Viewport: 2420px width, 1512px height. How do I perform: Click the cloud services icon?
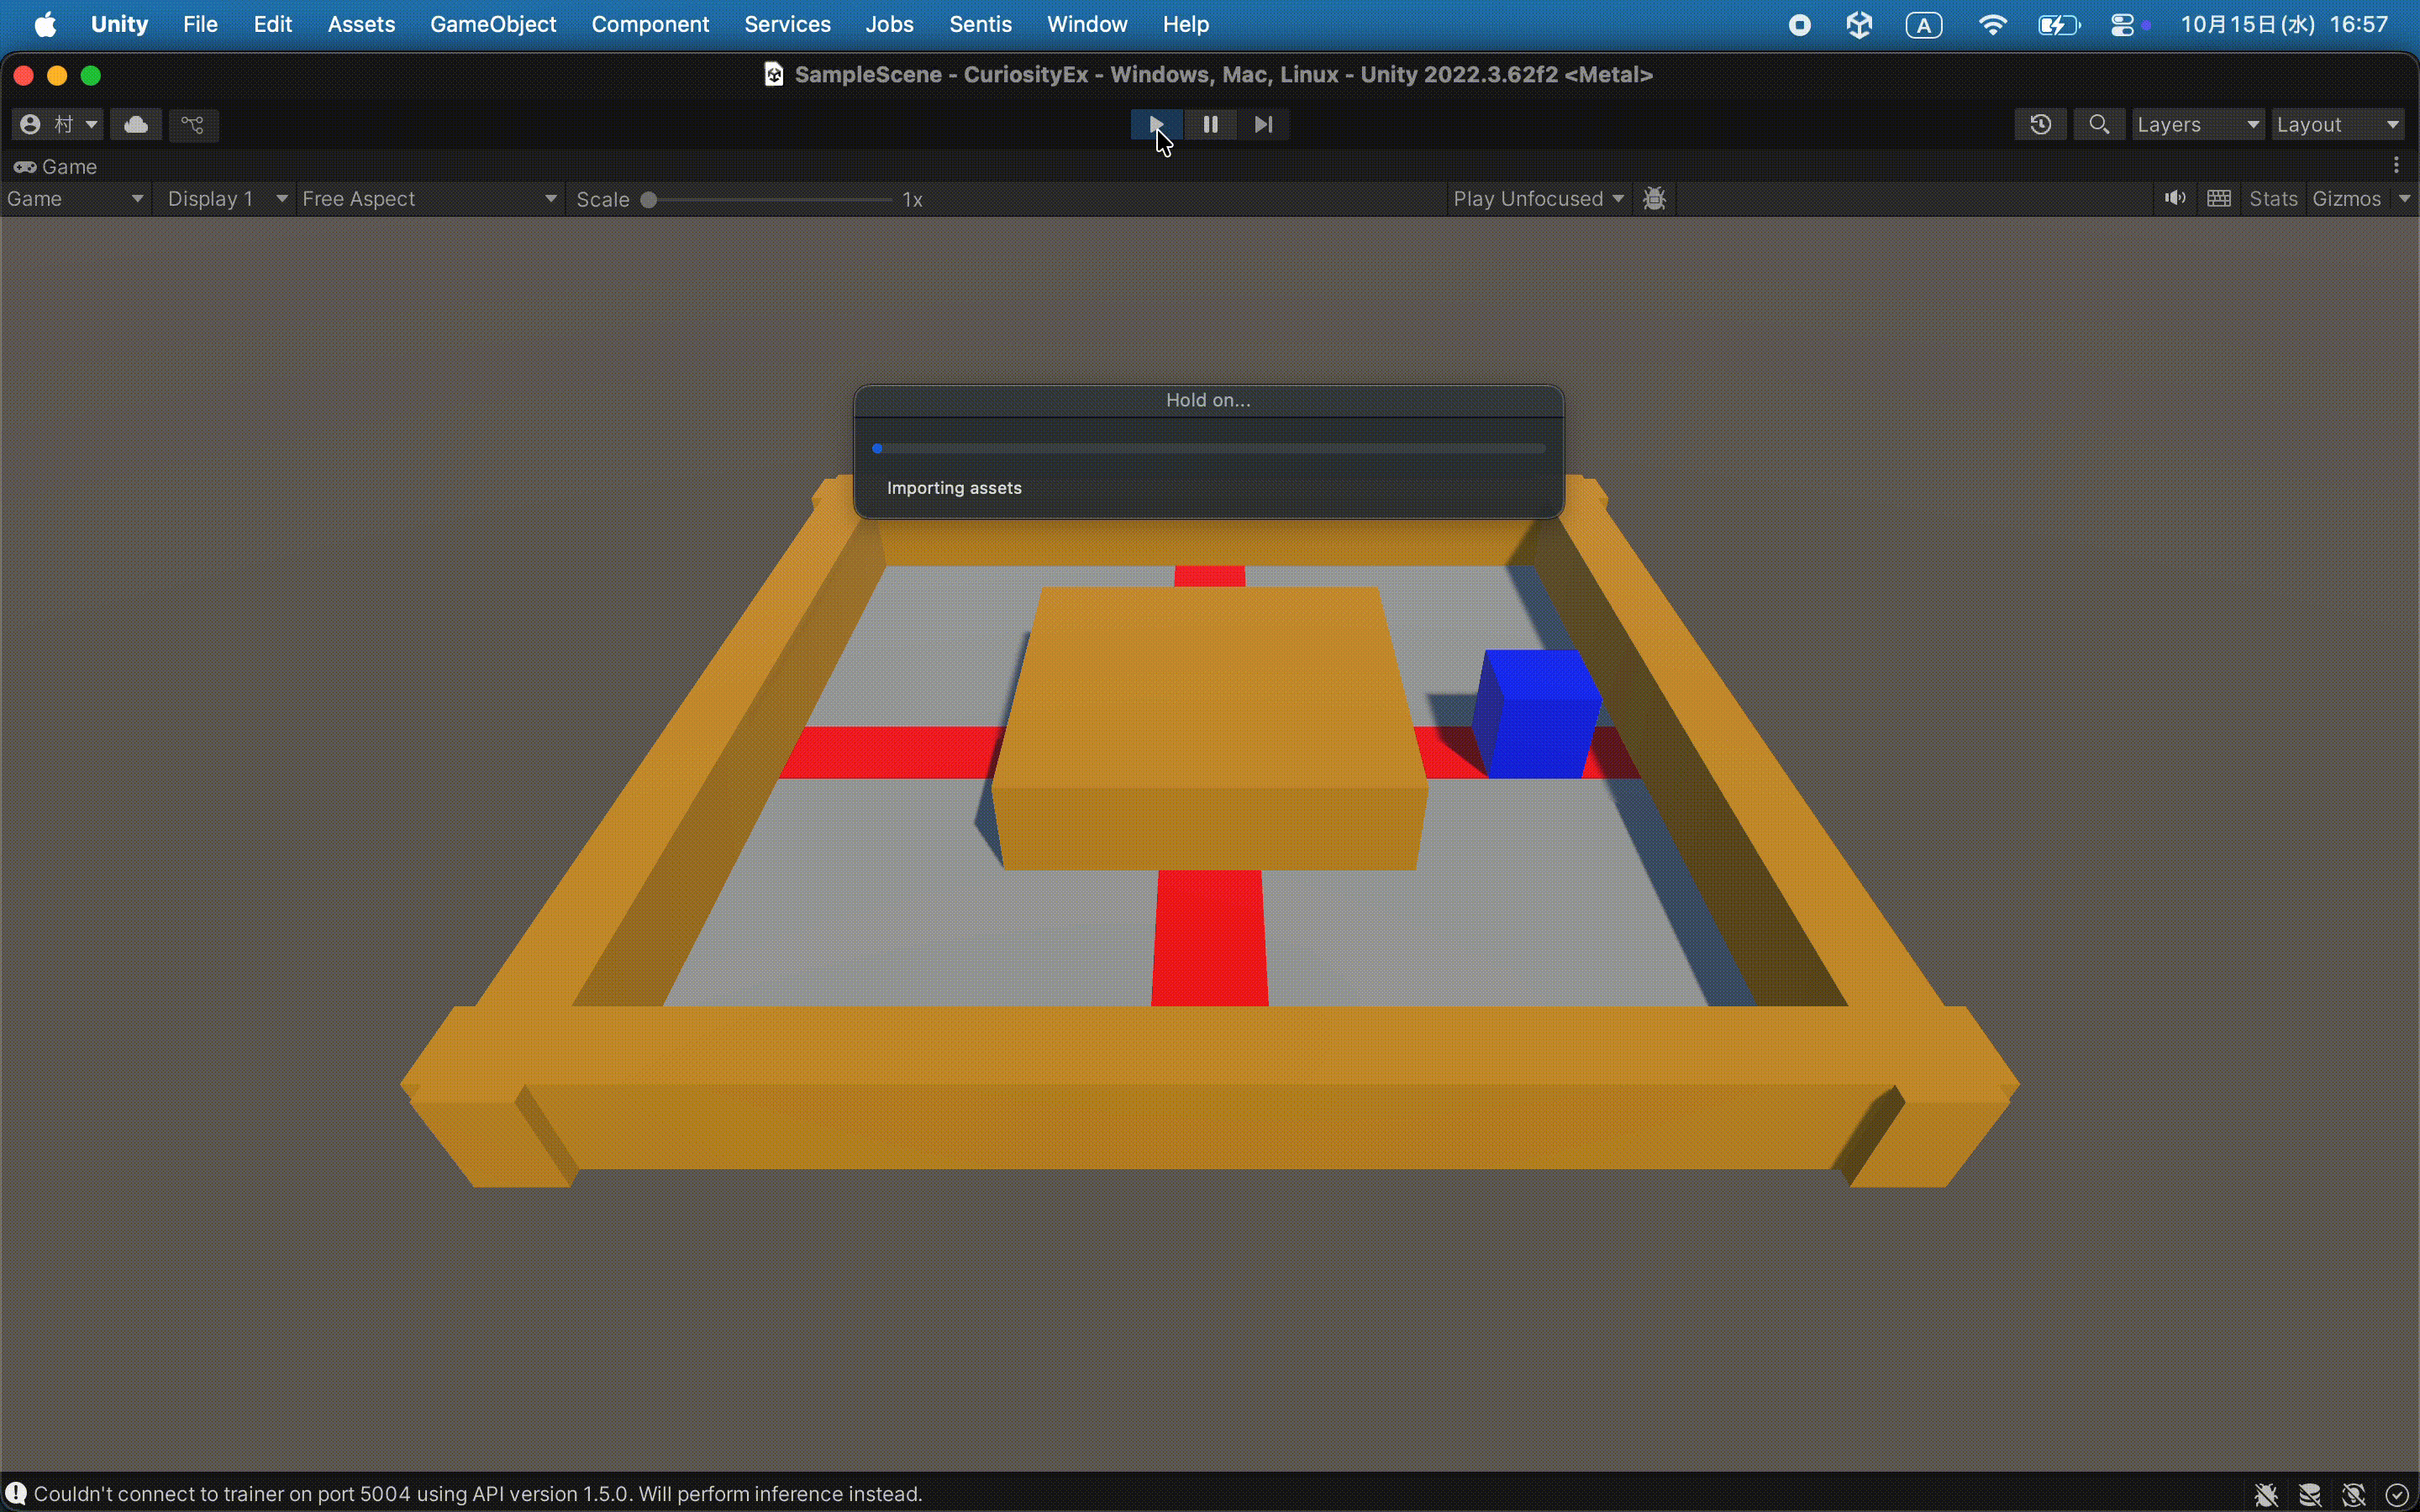(136, 125)
